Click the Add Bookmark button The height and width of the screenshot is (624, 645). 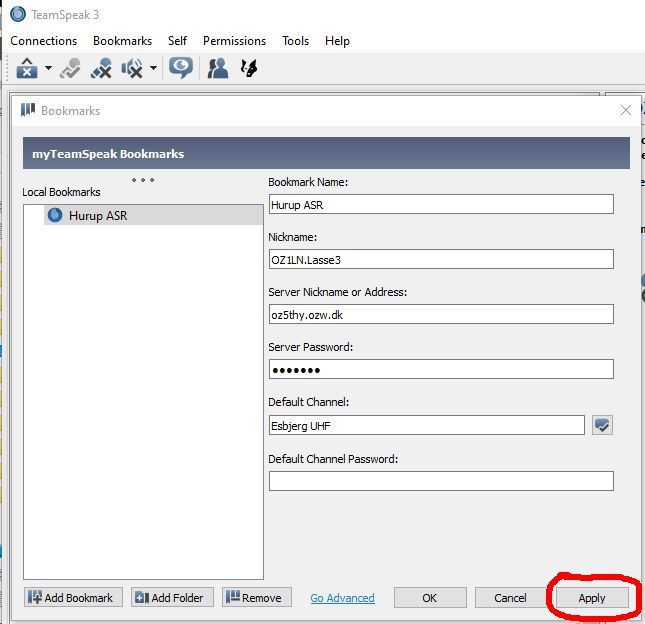(x=73, y=597)
